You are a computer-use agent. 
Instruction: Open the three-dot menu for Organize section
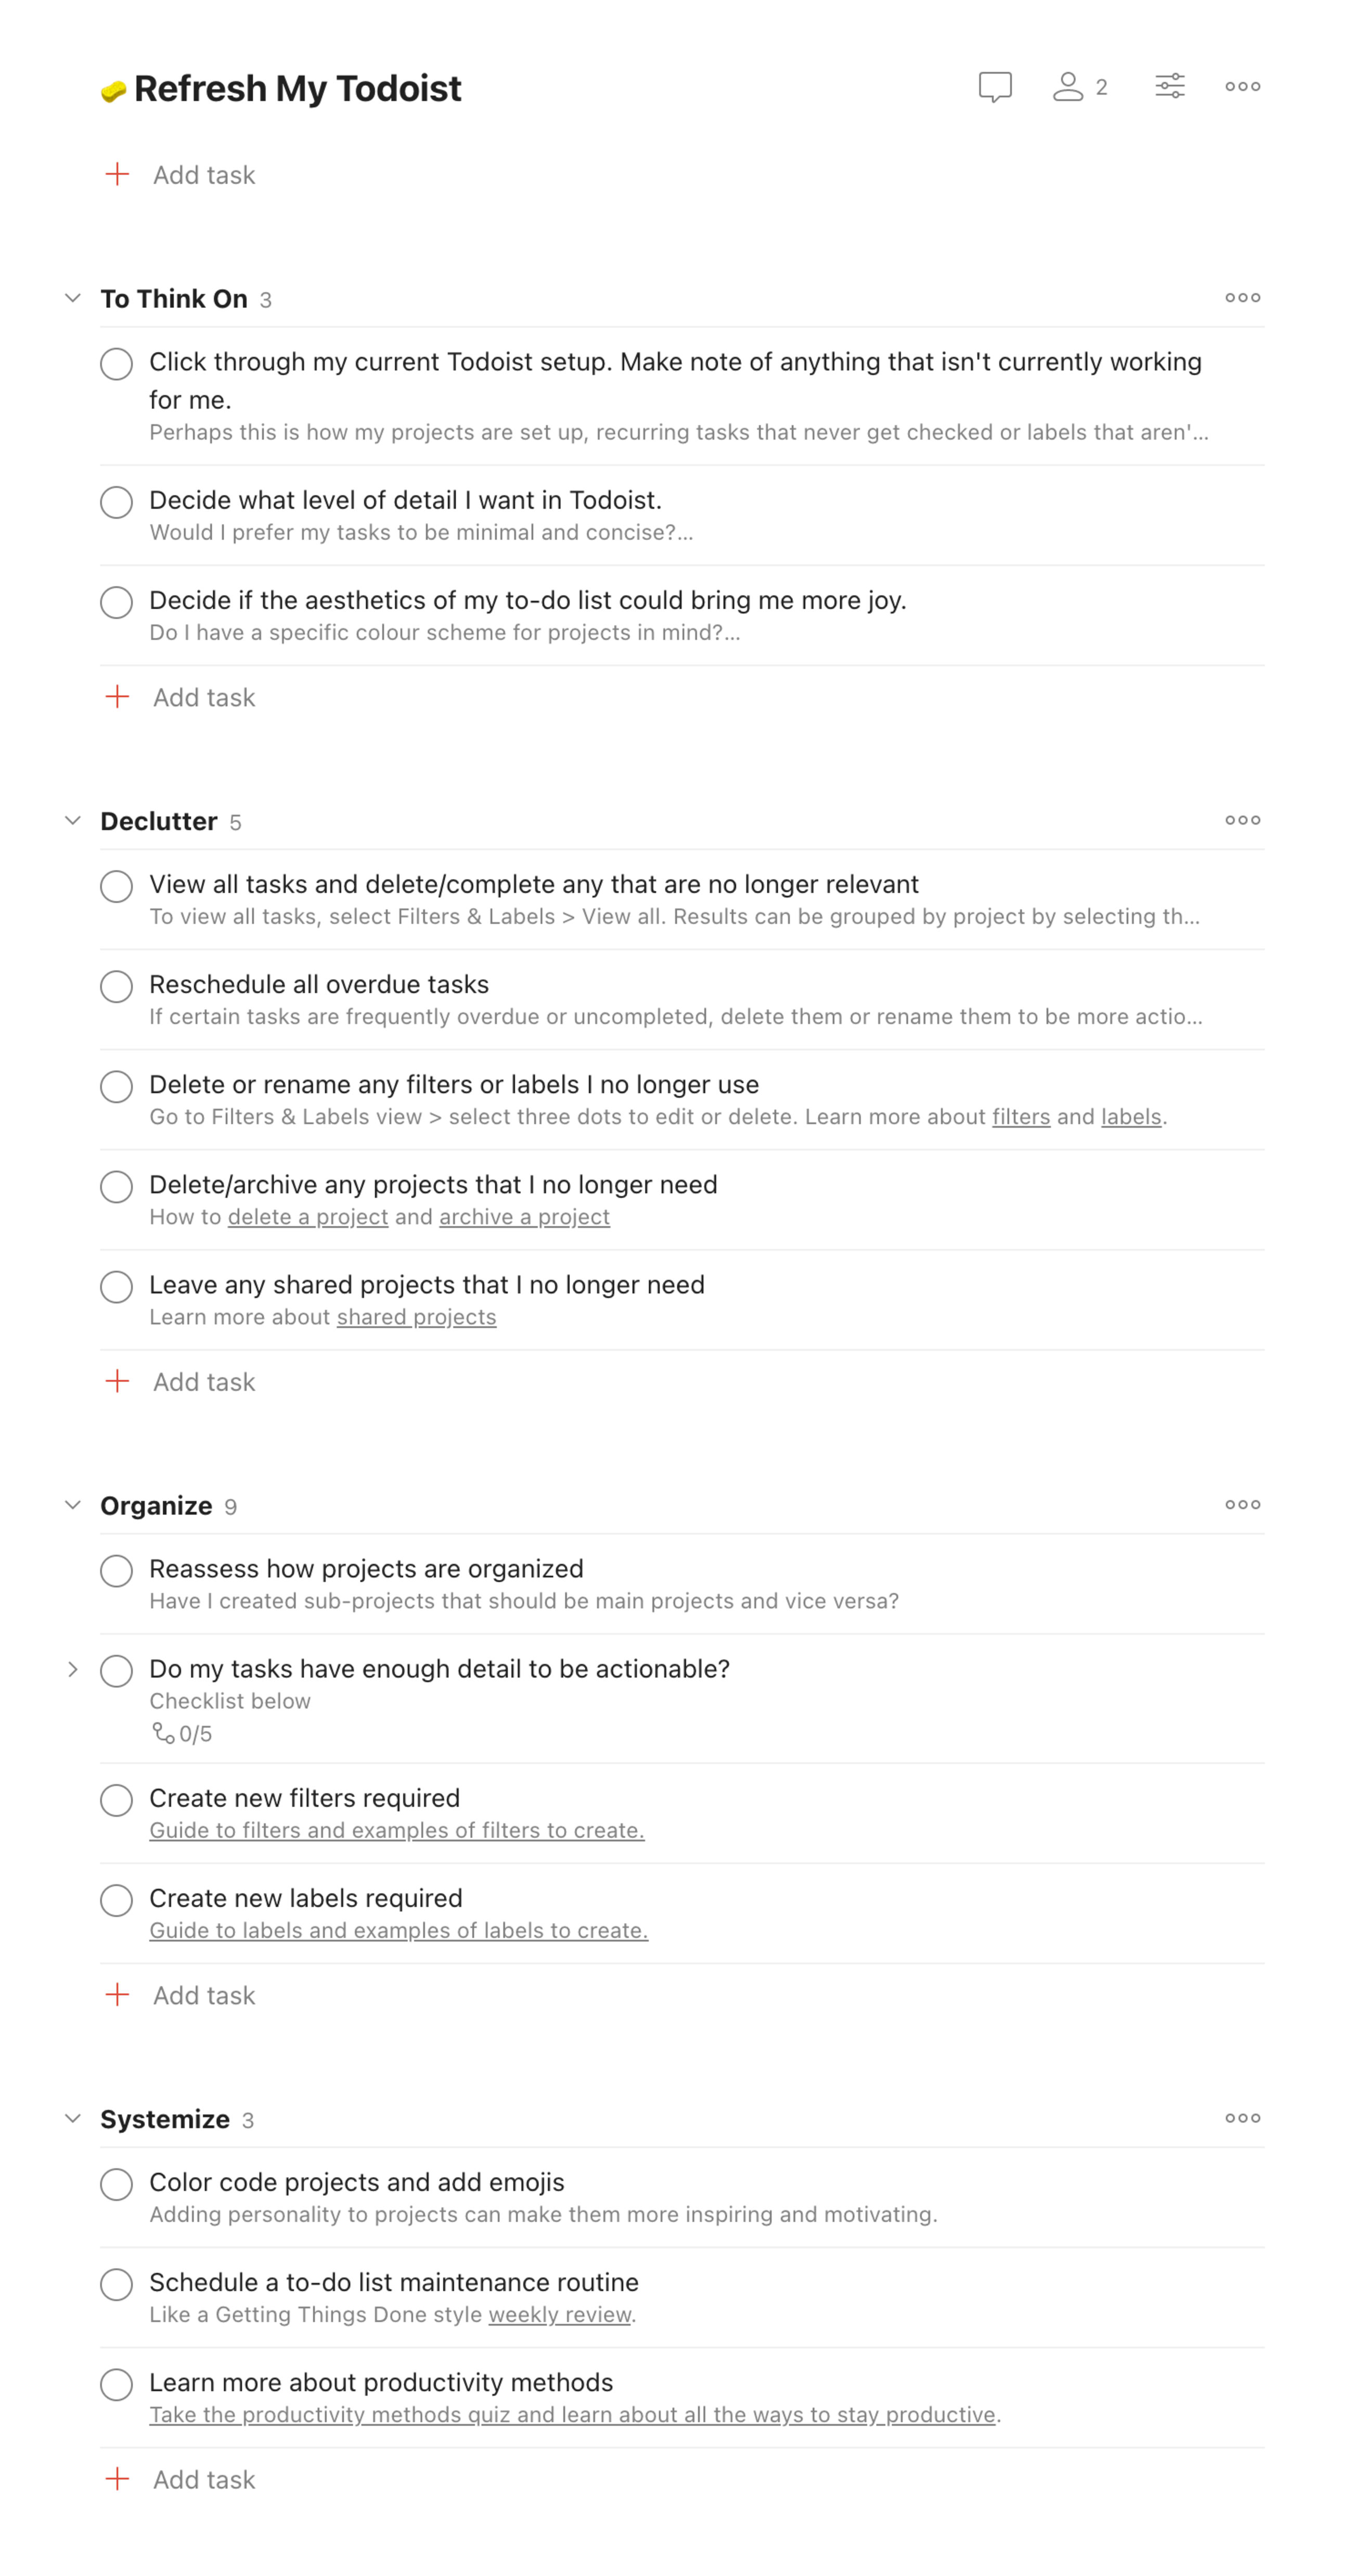[1242, 1504]
